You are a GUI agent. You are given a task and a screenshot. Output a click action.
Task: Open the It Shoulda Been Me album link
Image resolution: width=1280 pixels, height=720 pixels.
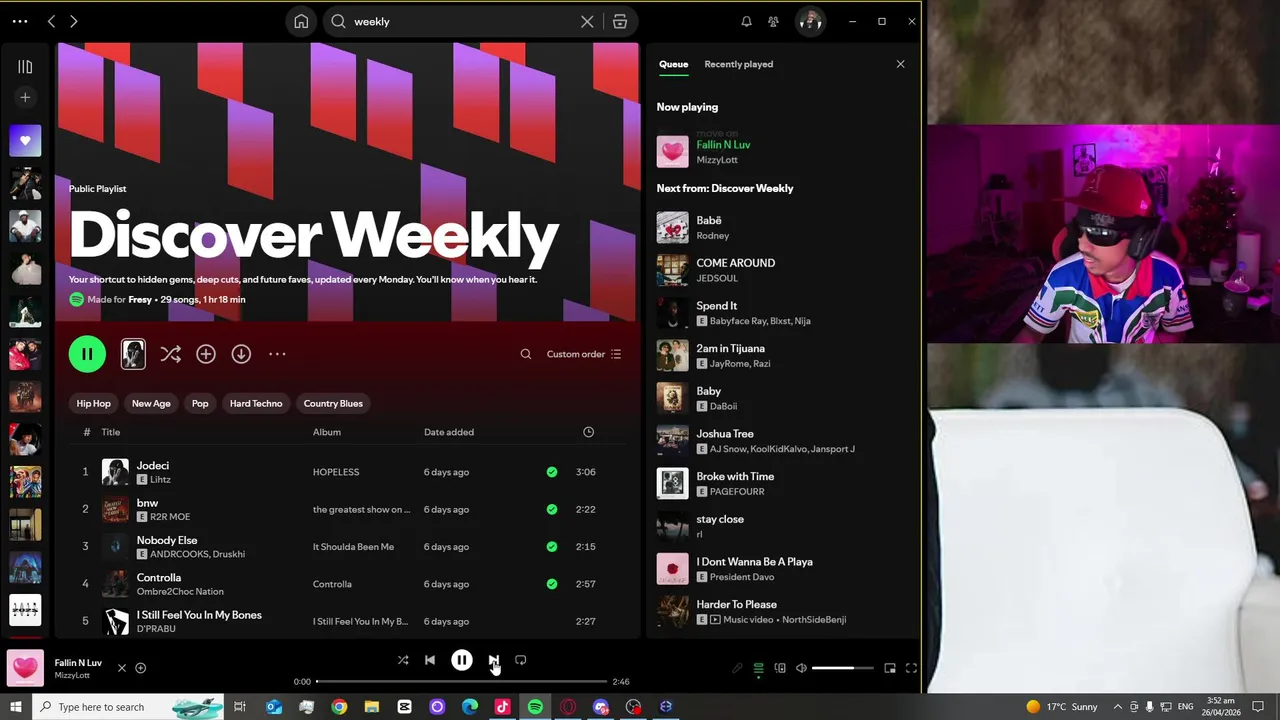(353, 547)
